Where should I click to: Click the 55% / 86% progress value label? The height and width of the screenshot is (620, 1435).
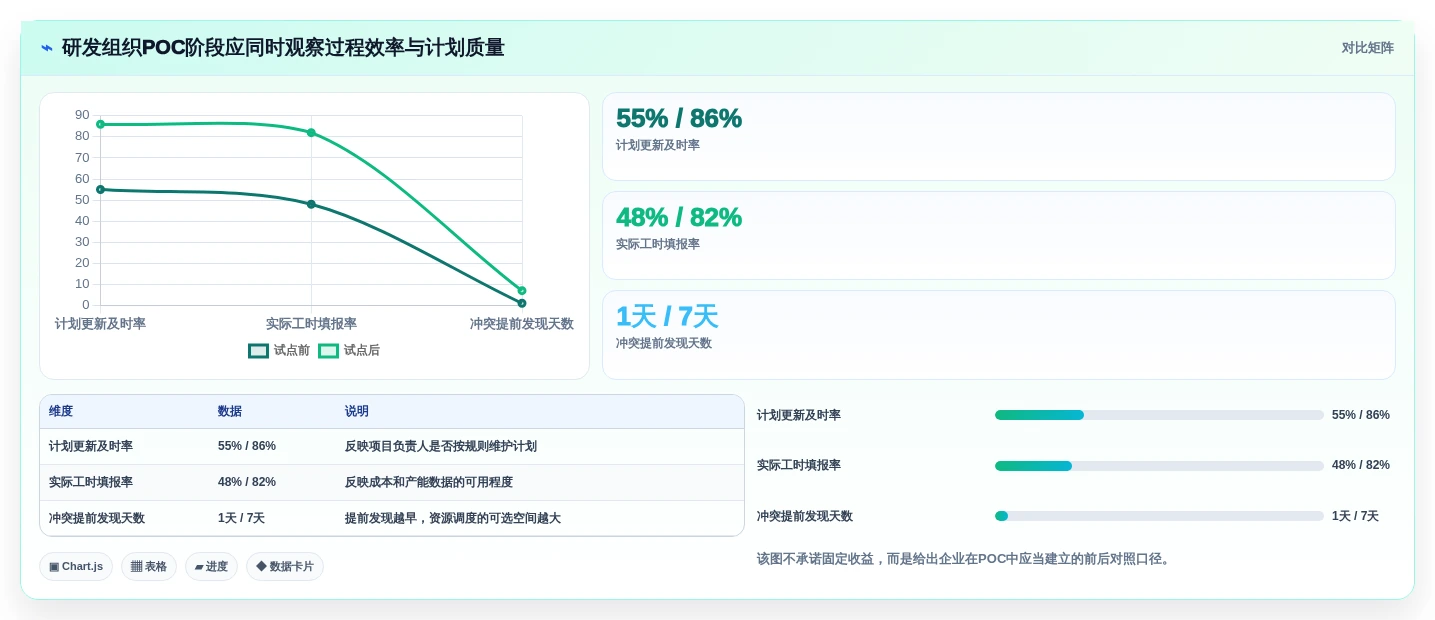1360,415
